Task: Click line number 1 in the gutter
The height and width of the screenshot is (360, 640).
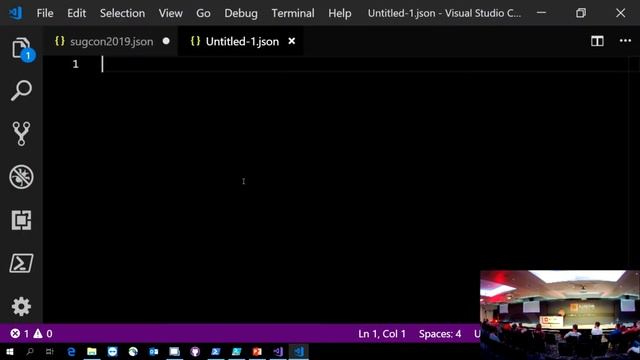Action: (x=76, y=64)
